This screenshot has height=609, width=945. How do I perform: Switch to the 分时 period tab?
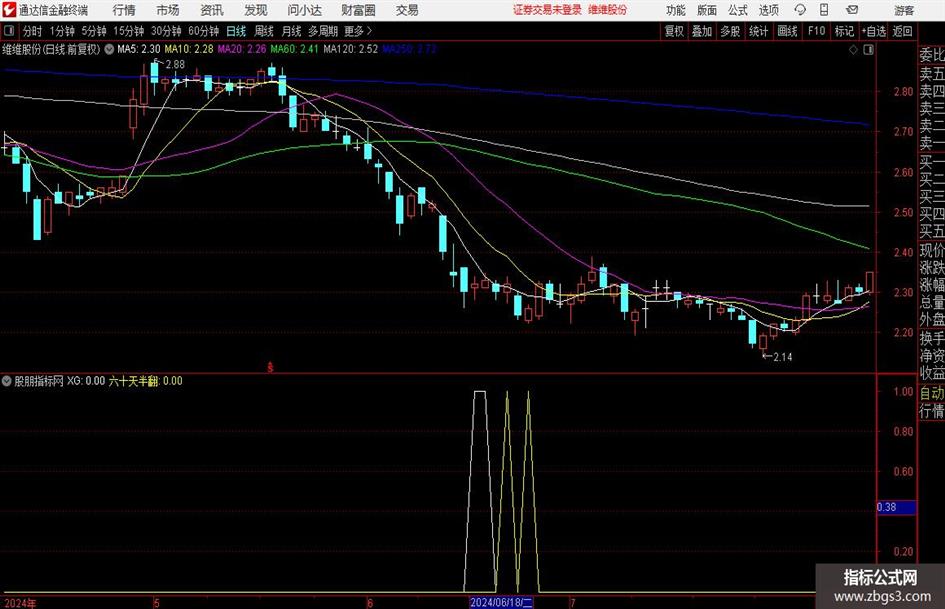[33, 31]
